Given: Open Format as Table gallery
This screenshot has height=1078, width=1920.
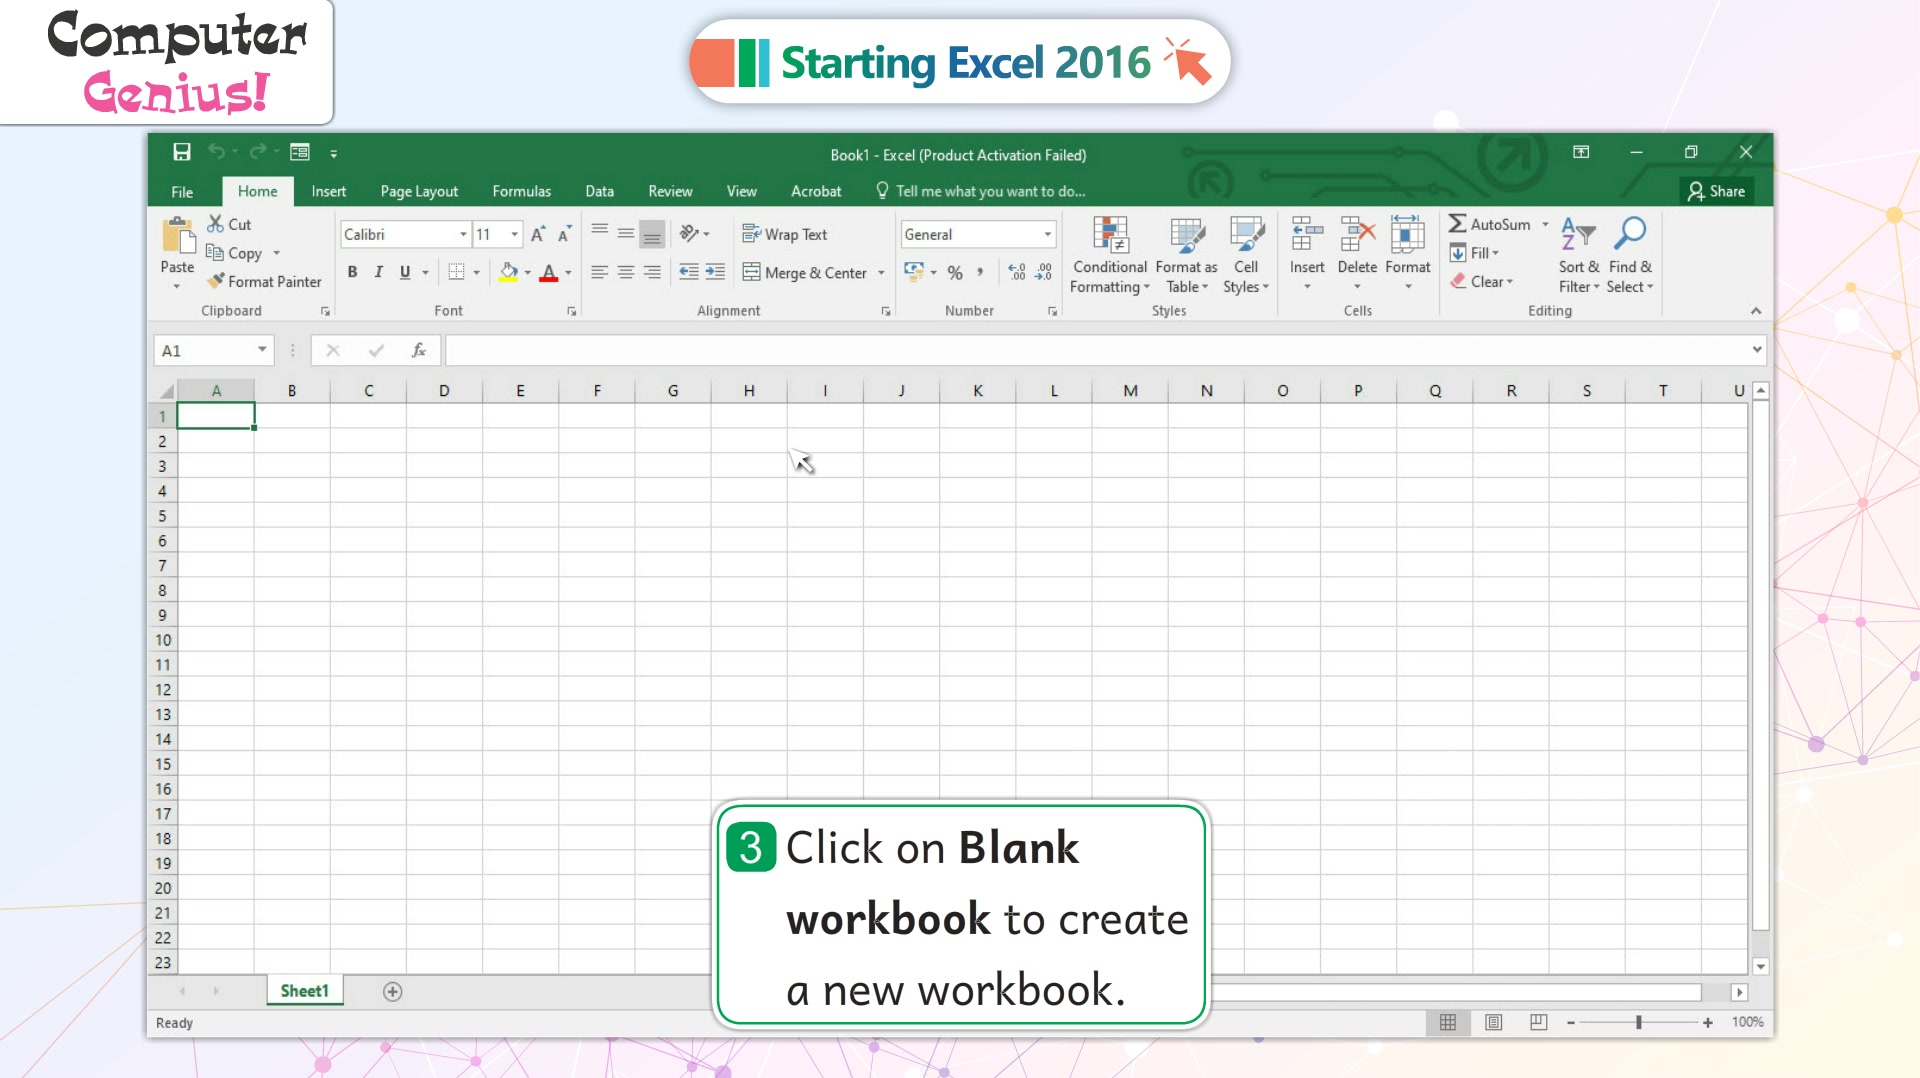Looking at the screenshot, I should click(x=1187, y=256).
